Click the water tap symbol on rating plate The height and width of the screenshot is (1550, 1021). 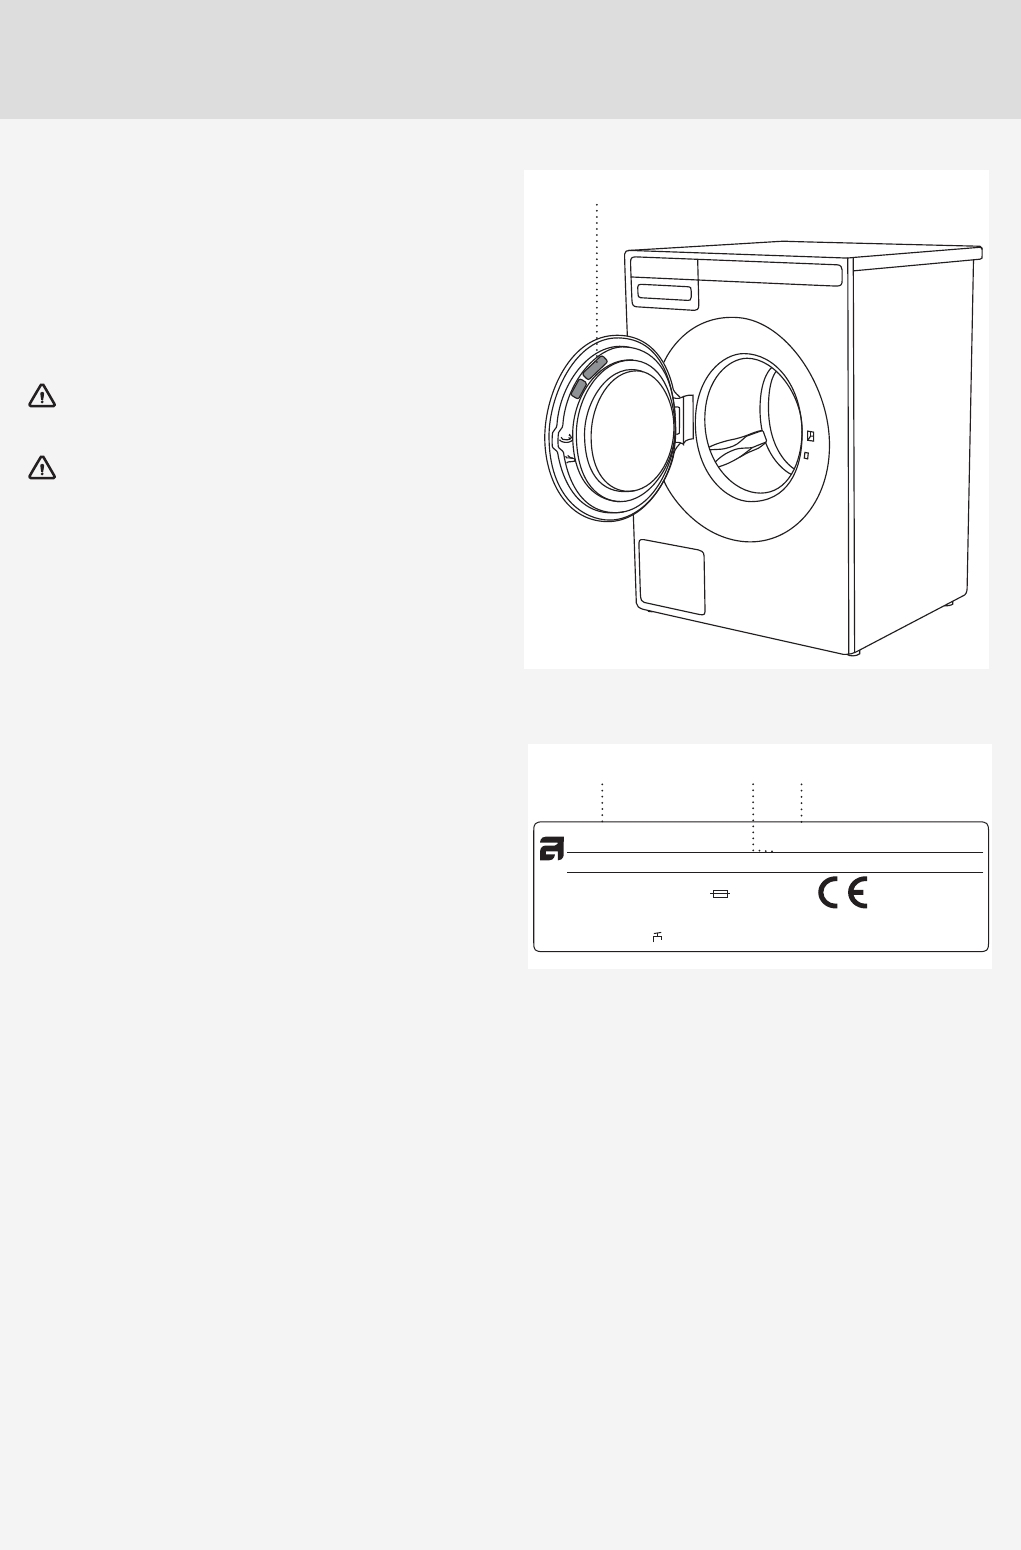[x=658, y=936]
